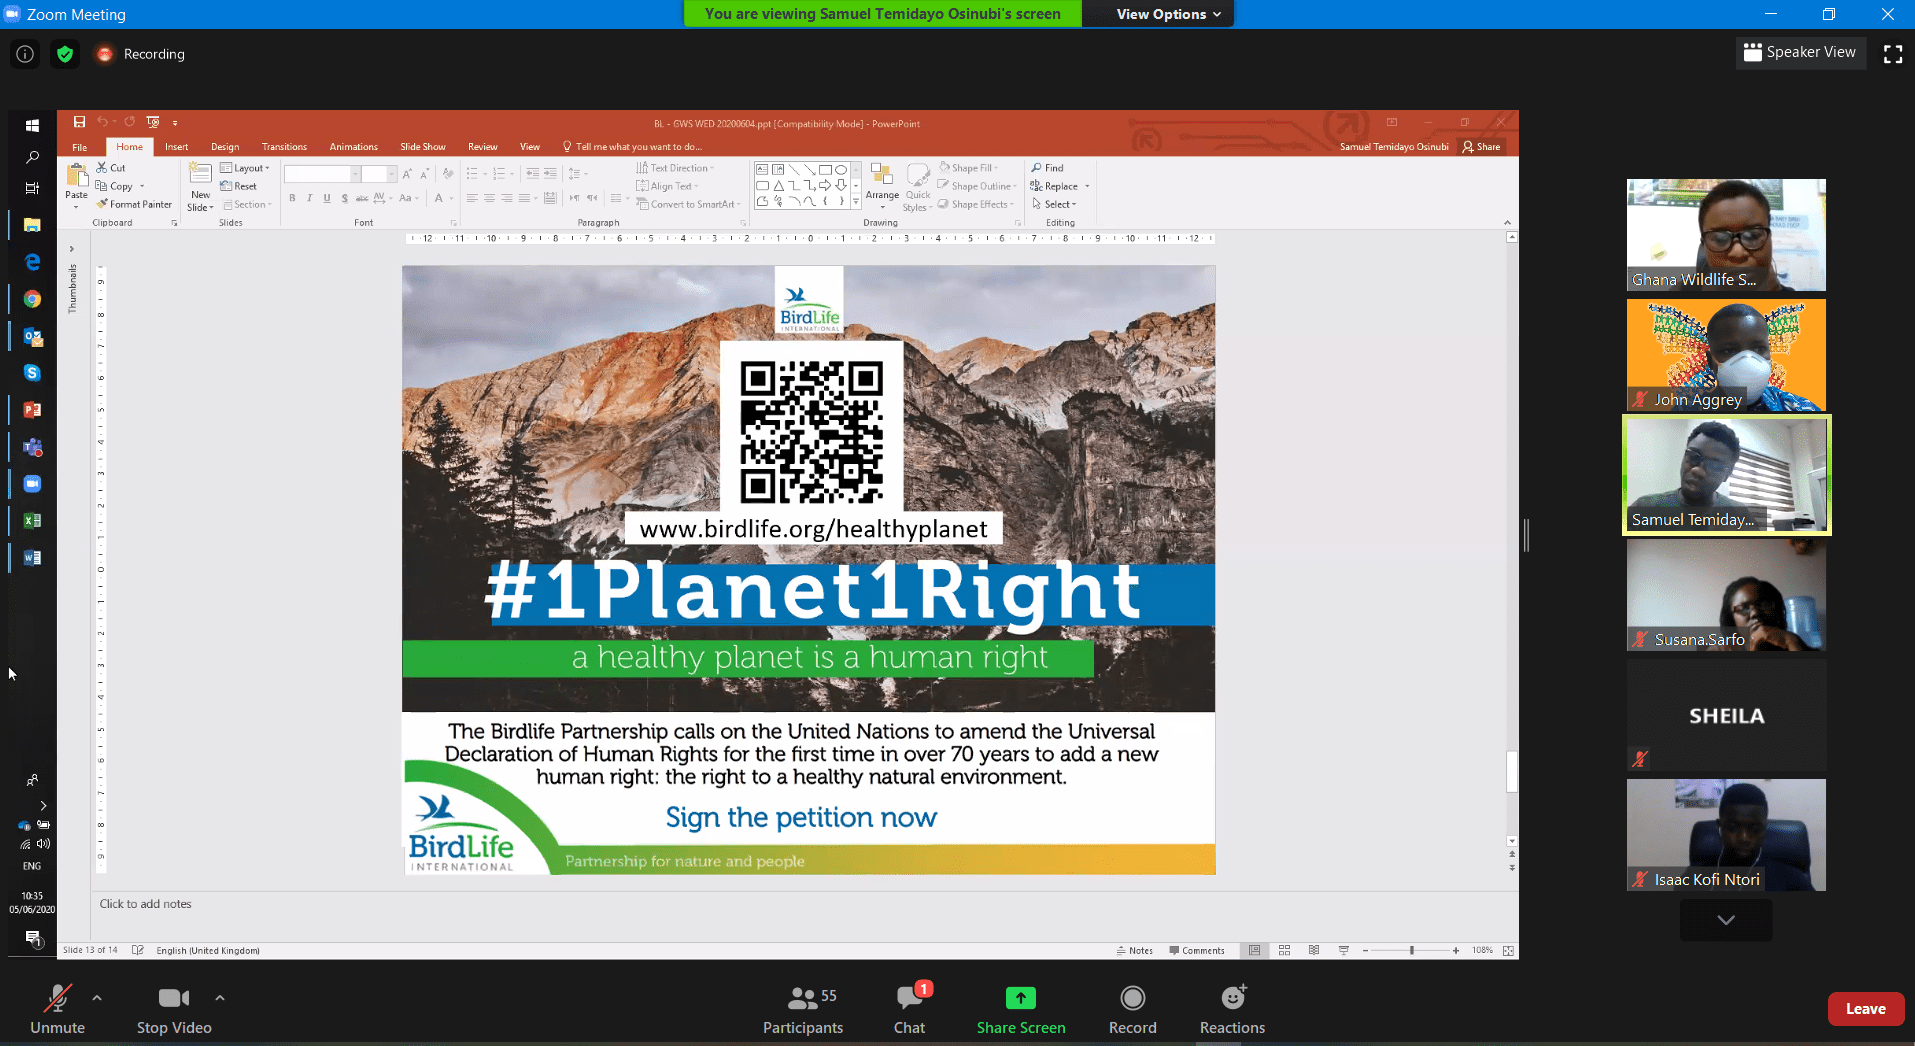Switch to the Design ribbon tab
Viewport: 1915px width, 1046px height.
[x=225, y=147]
